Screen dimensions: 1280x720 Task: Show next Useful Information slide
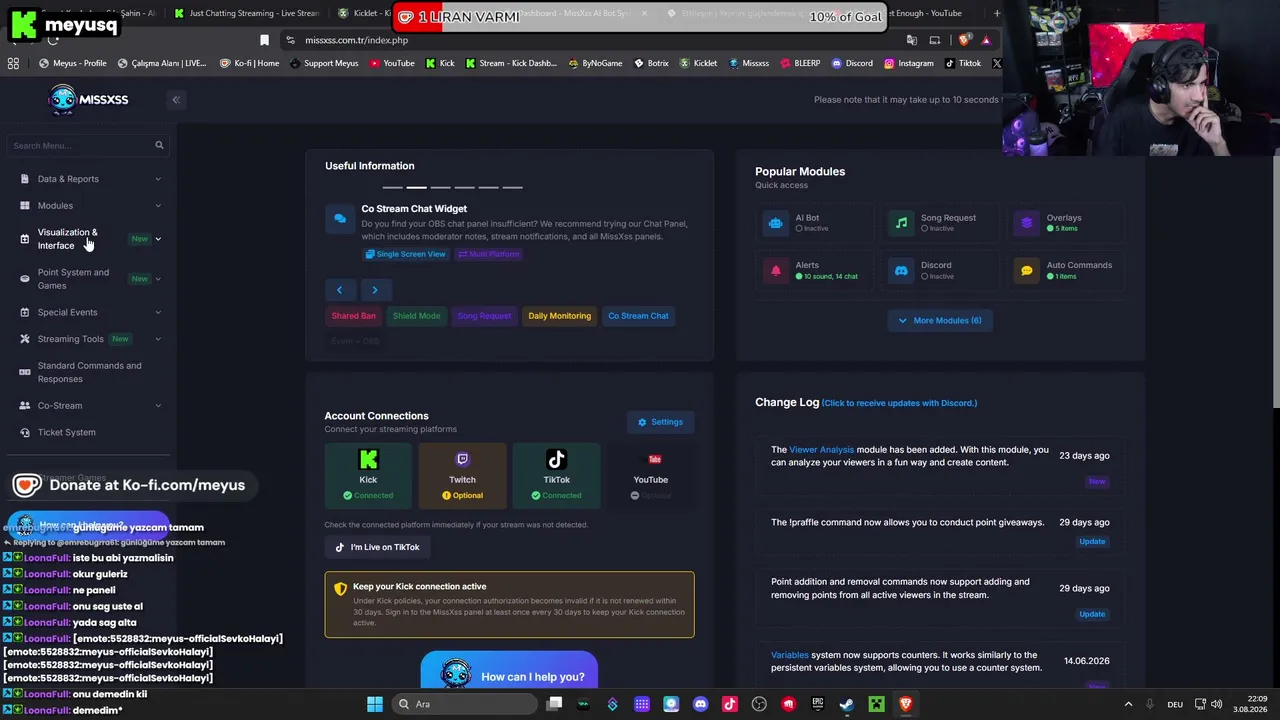tap(375, 290)
